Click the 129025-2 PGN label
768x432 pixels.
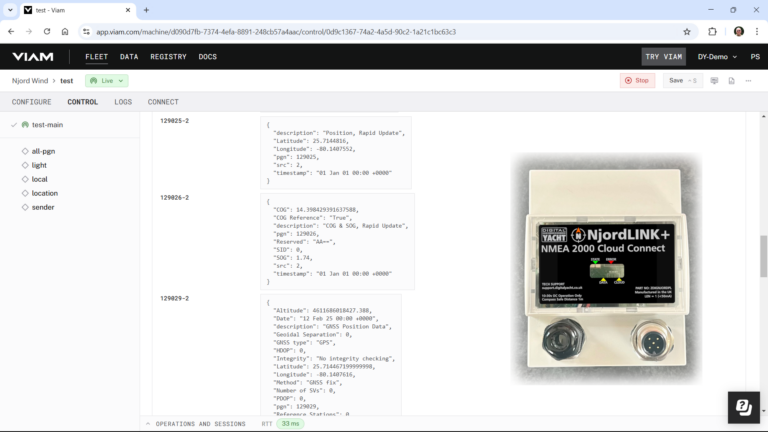point(174,120)
